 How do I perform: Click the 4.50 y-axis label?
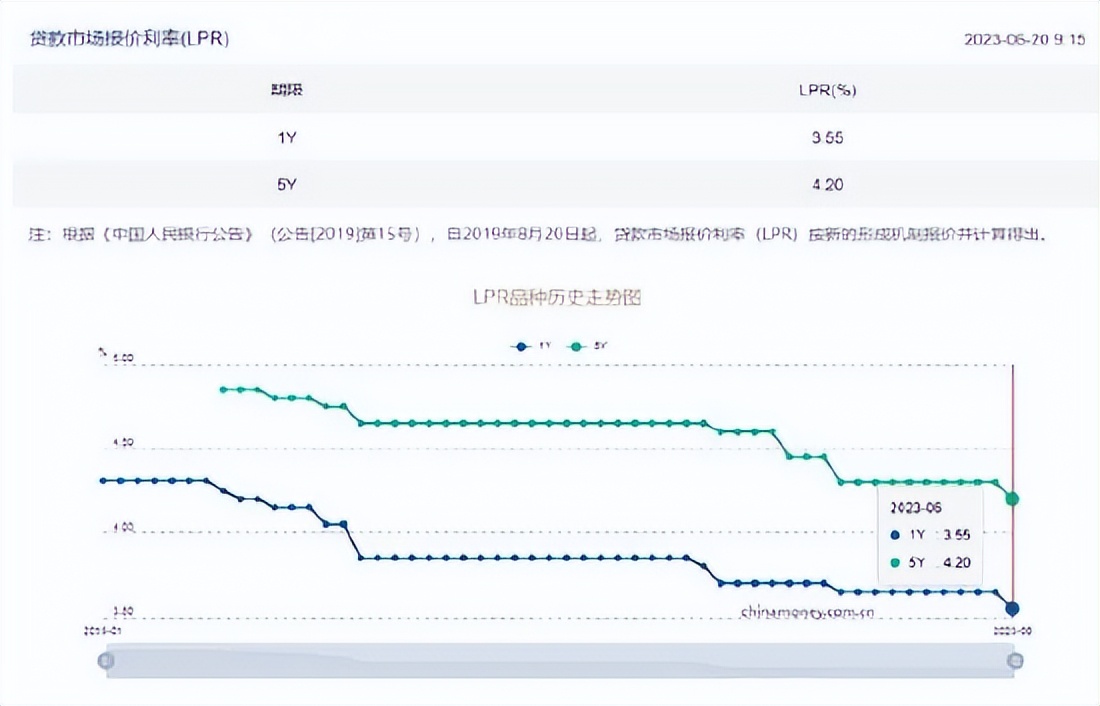coord(123,443)
